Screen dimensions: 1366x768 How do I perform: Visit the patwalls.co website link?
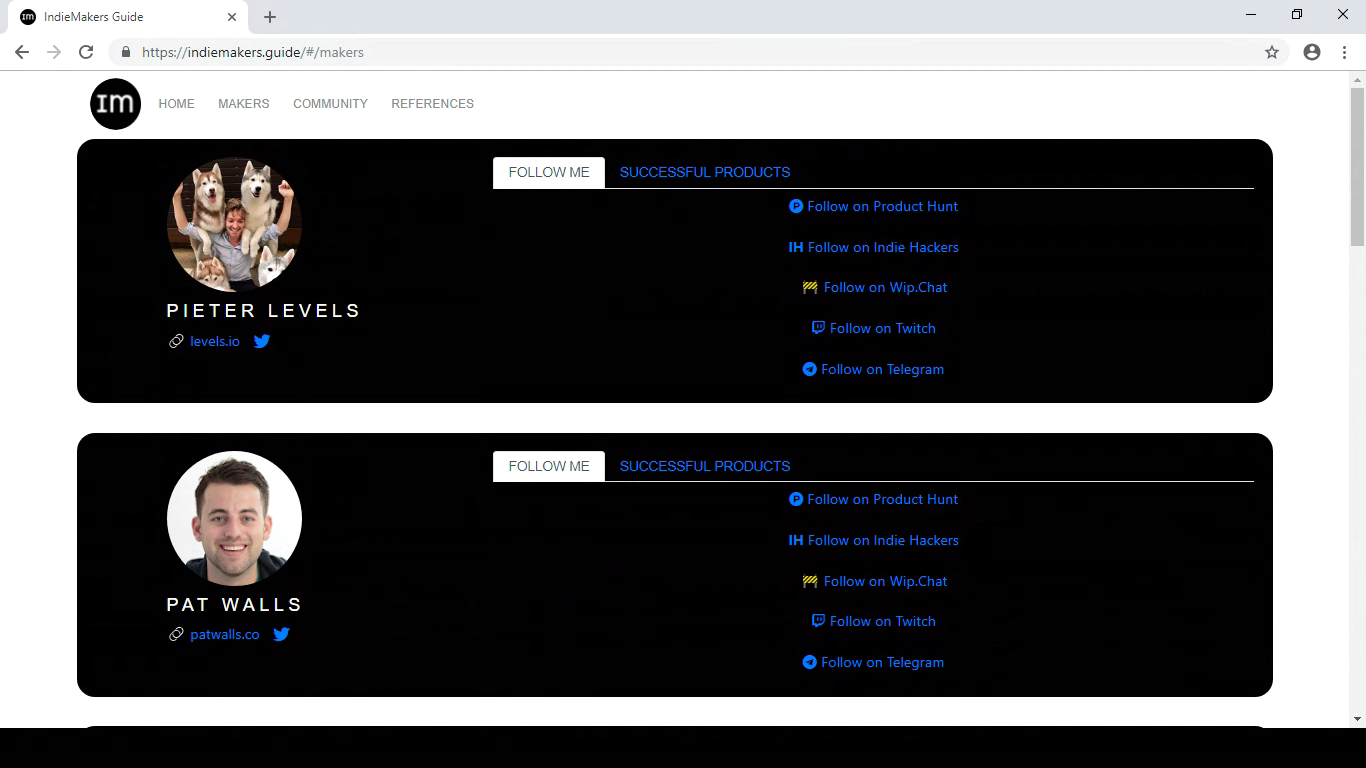point(224,634)
